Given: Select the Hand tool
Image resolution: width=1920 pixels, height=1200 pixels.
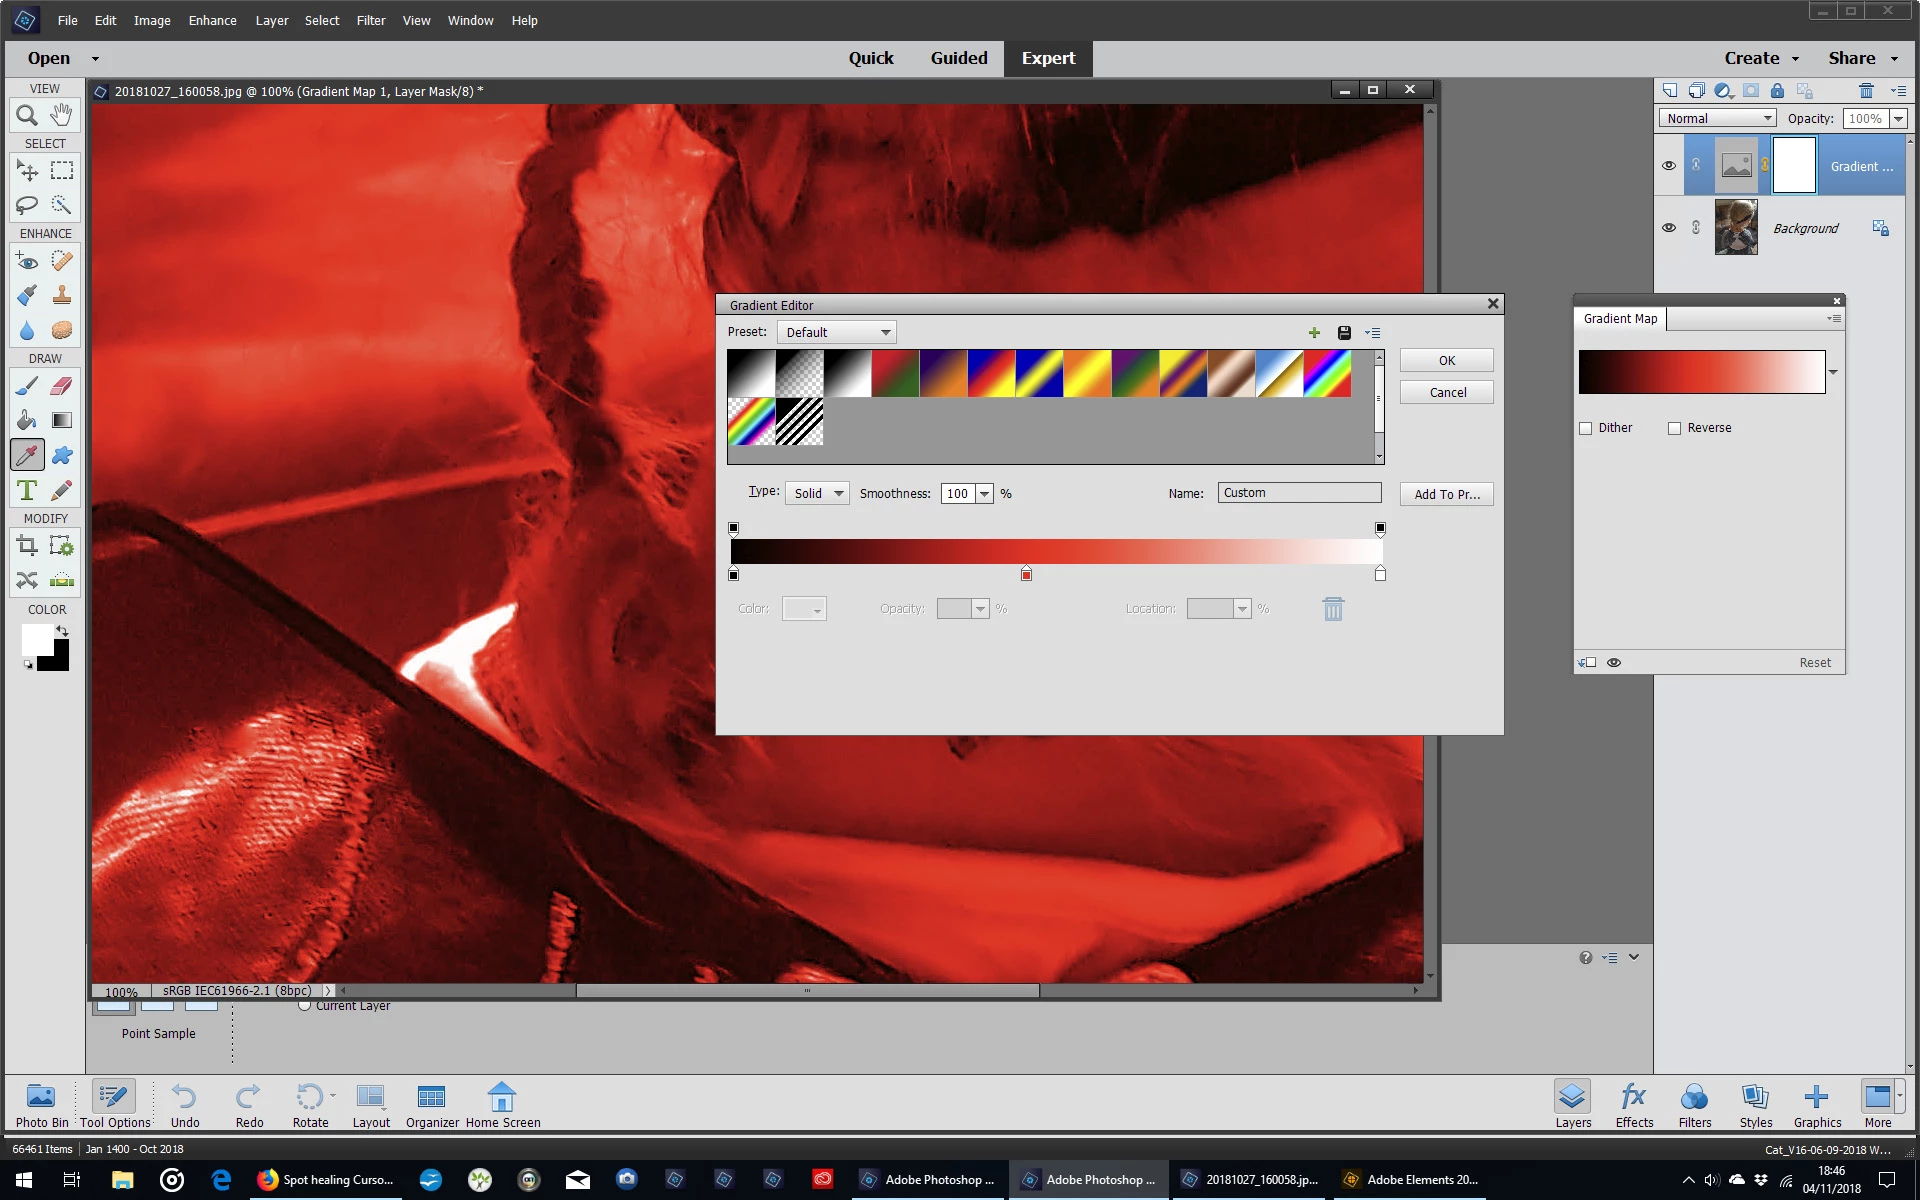Looking at the screenshot, I should (x=61, y=115).
